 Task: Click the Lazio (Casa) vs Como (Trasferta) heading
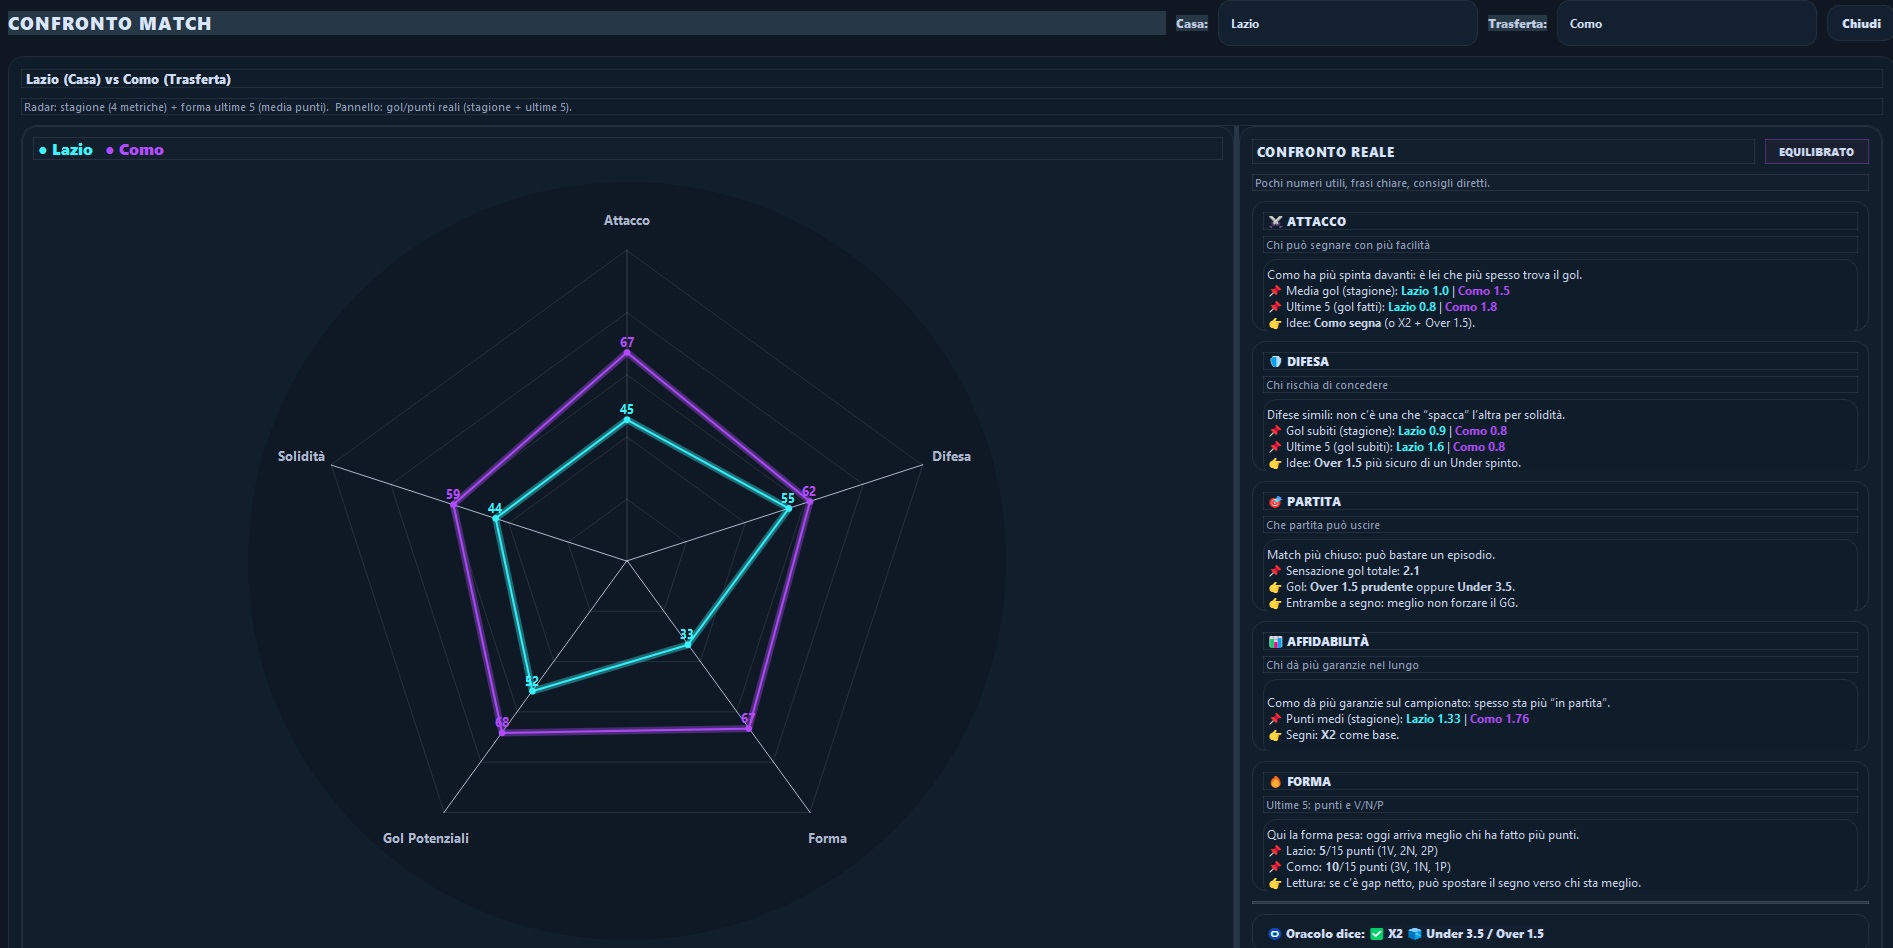click(127, 78)
